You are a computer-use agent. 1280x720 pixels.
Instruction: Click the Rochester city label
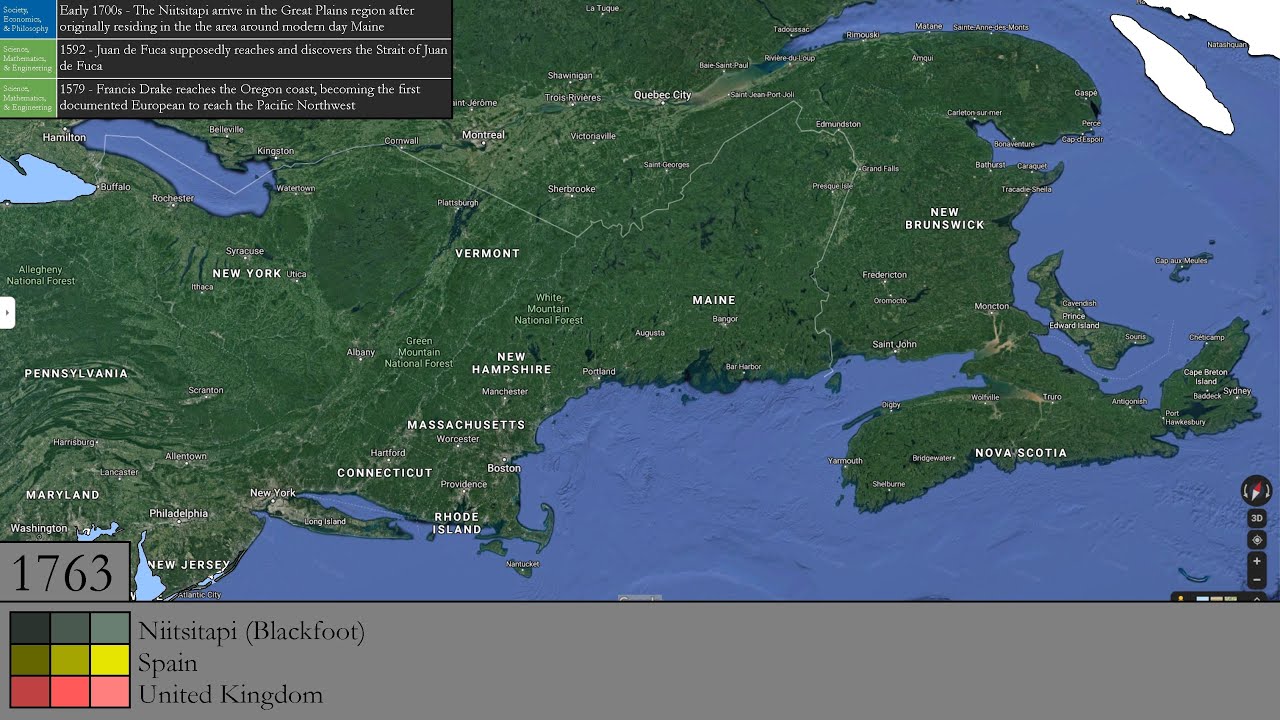(x=173, y=198)
